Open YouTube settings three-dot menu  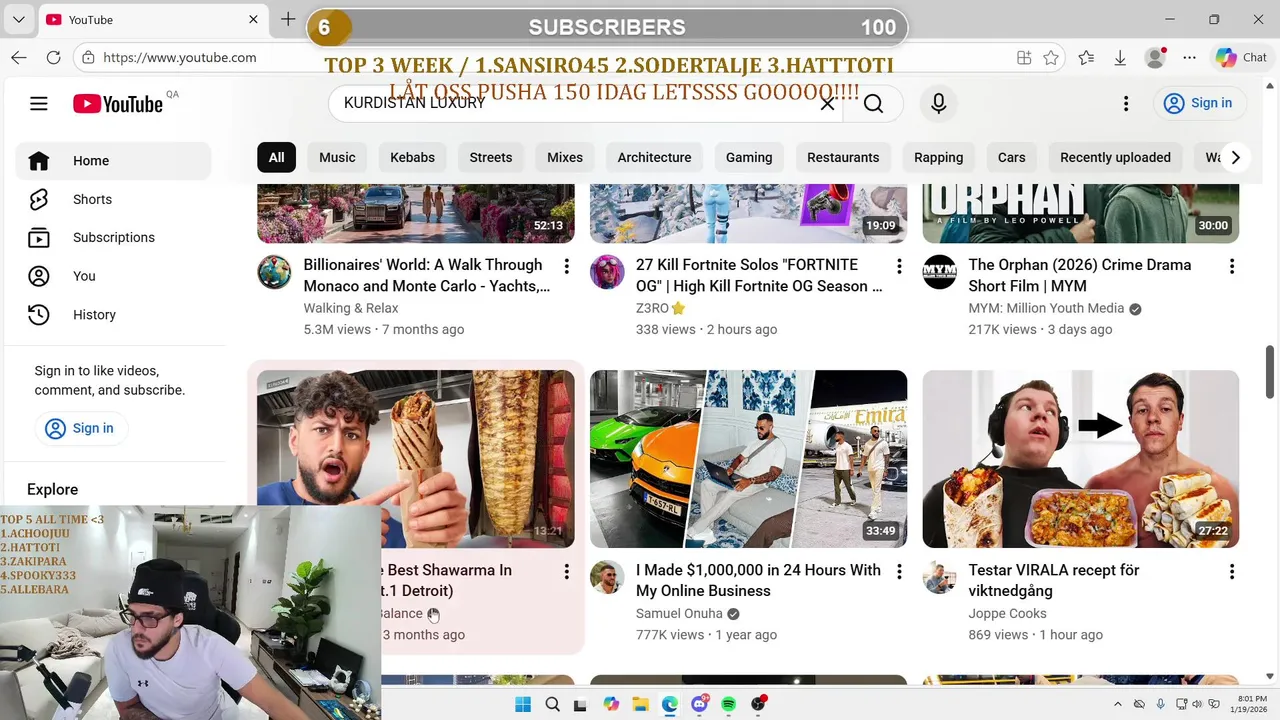click(1126, 103)
